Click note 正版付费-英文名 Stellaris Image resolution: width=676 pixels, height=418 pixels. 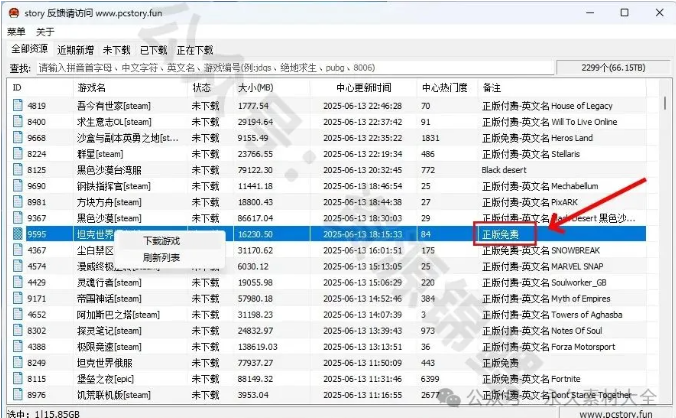[531, 154]
